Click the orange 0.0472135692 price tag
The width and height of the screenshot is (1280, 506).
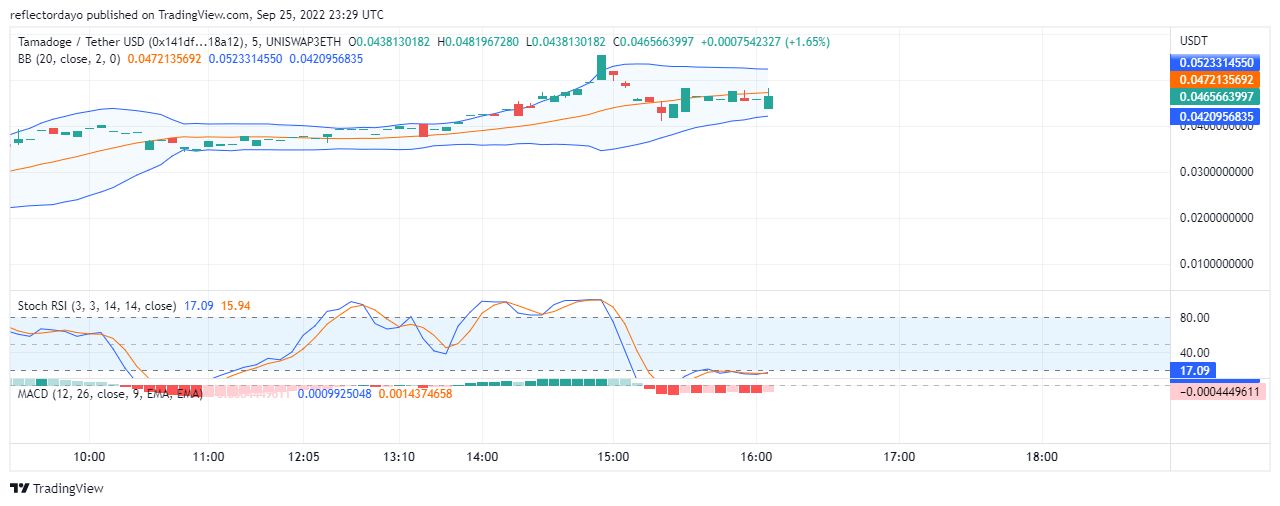pos(1215,79)
